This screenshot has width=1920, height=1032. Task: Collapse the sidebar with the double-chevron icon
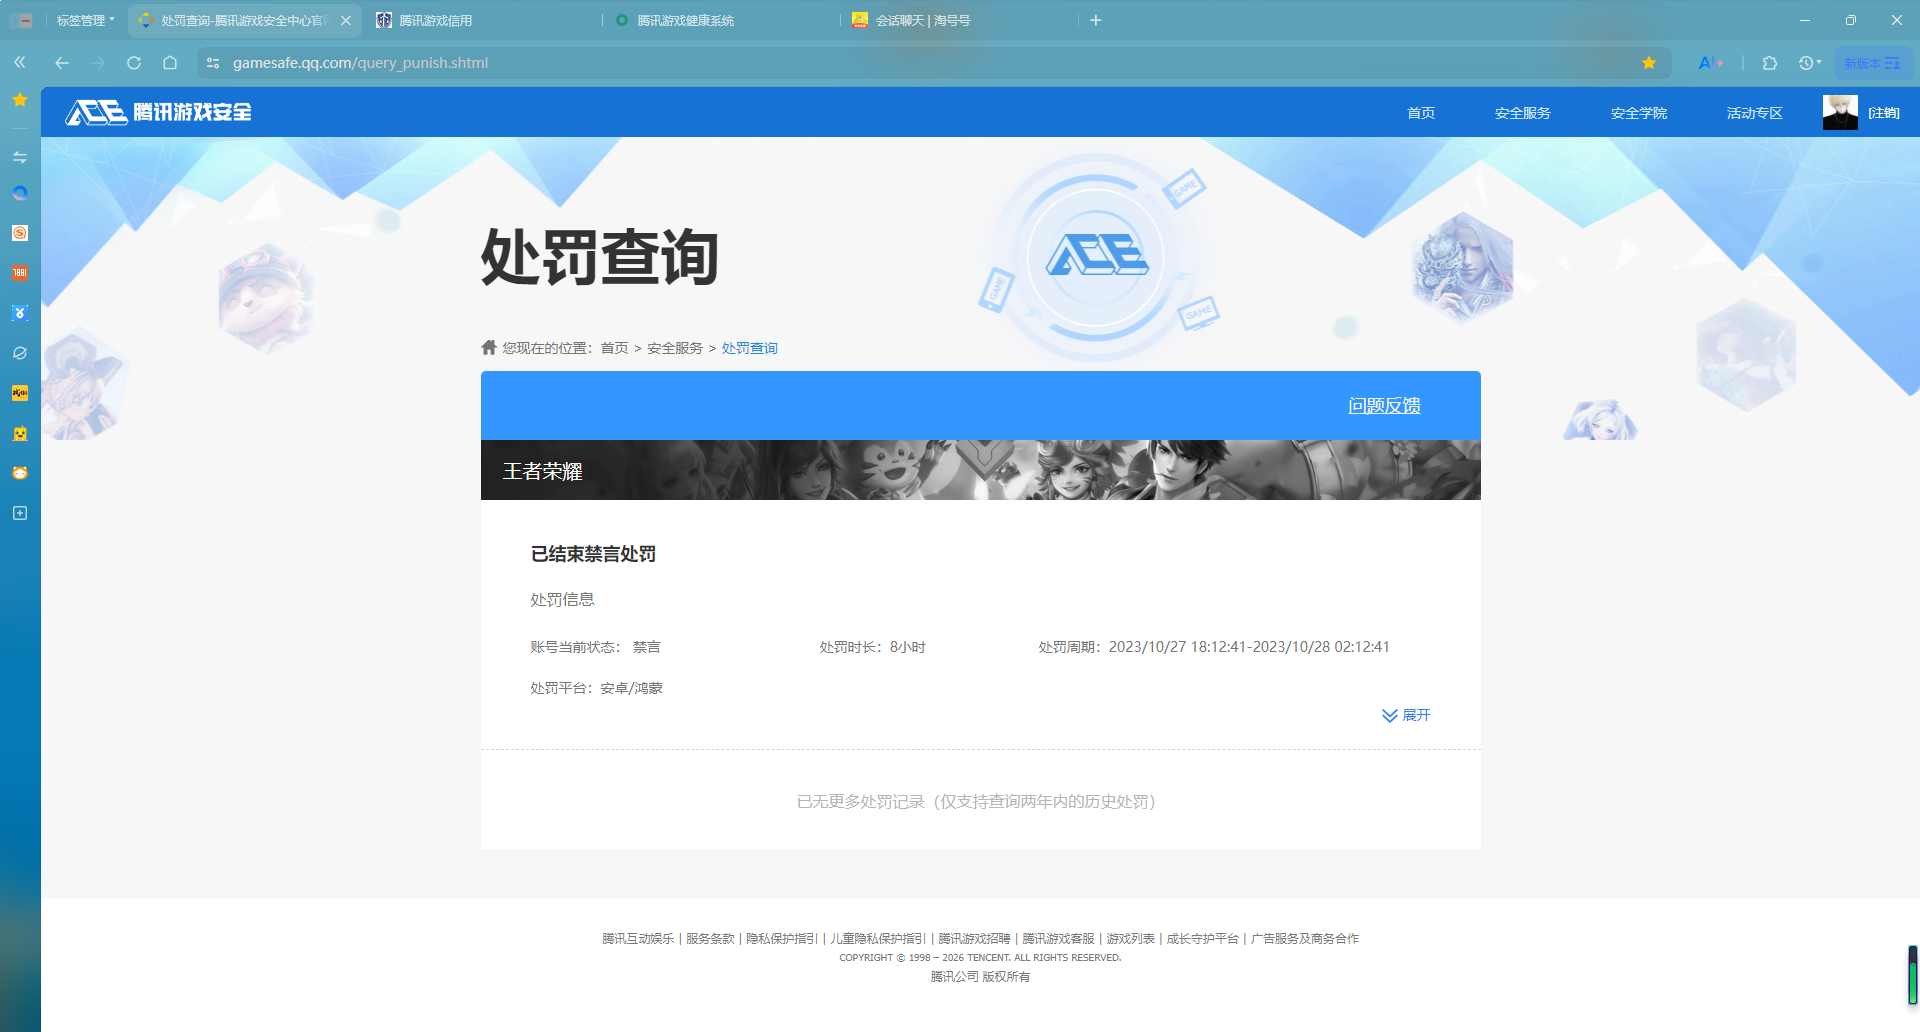click(20, 63)
